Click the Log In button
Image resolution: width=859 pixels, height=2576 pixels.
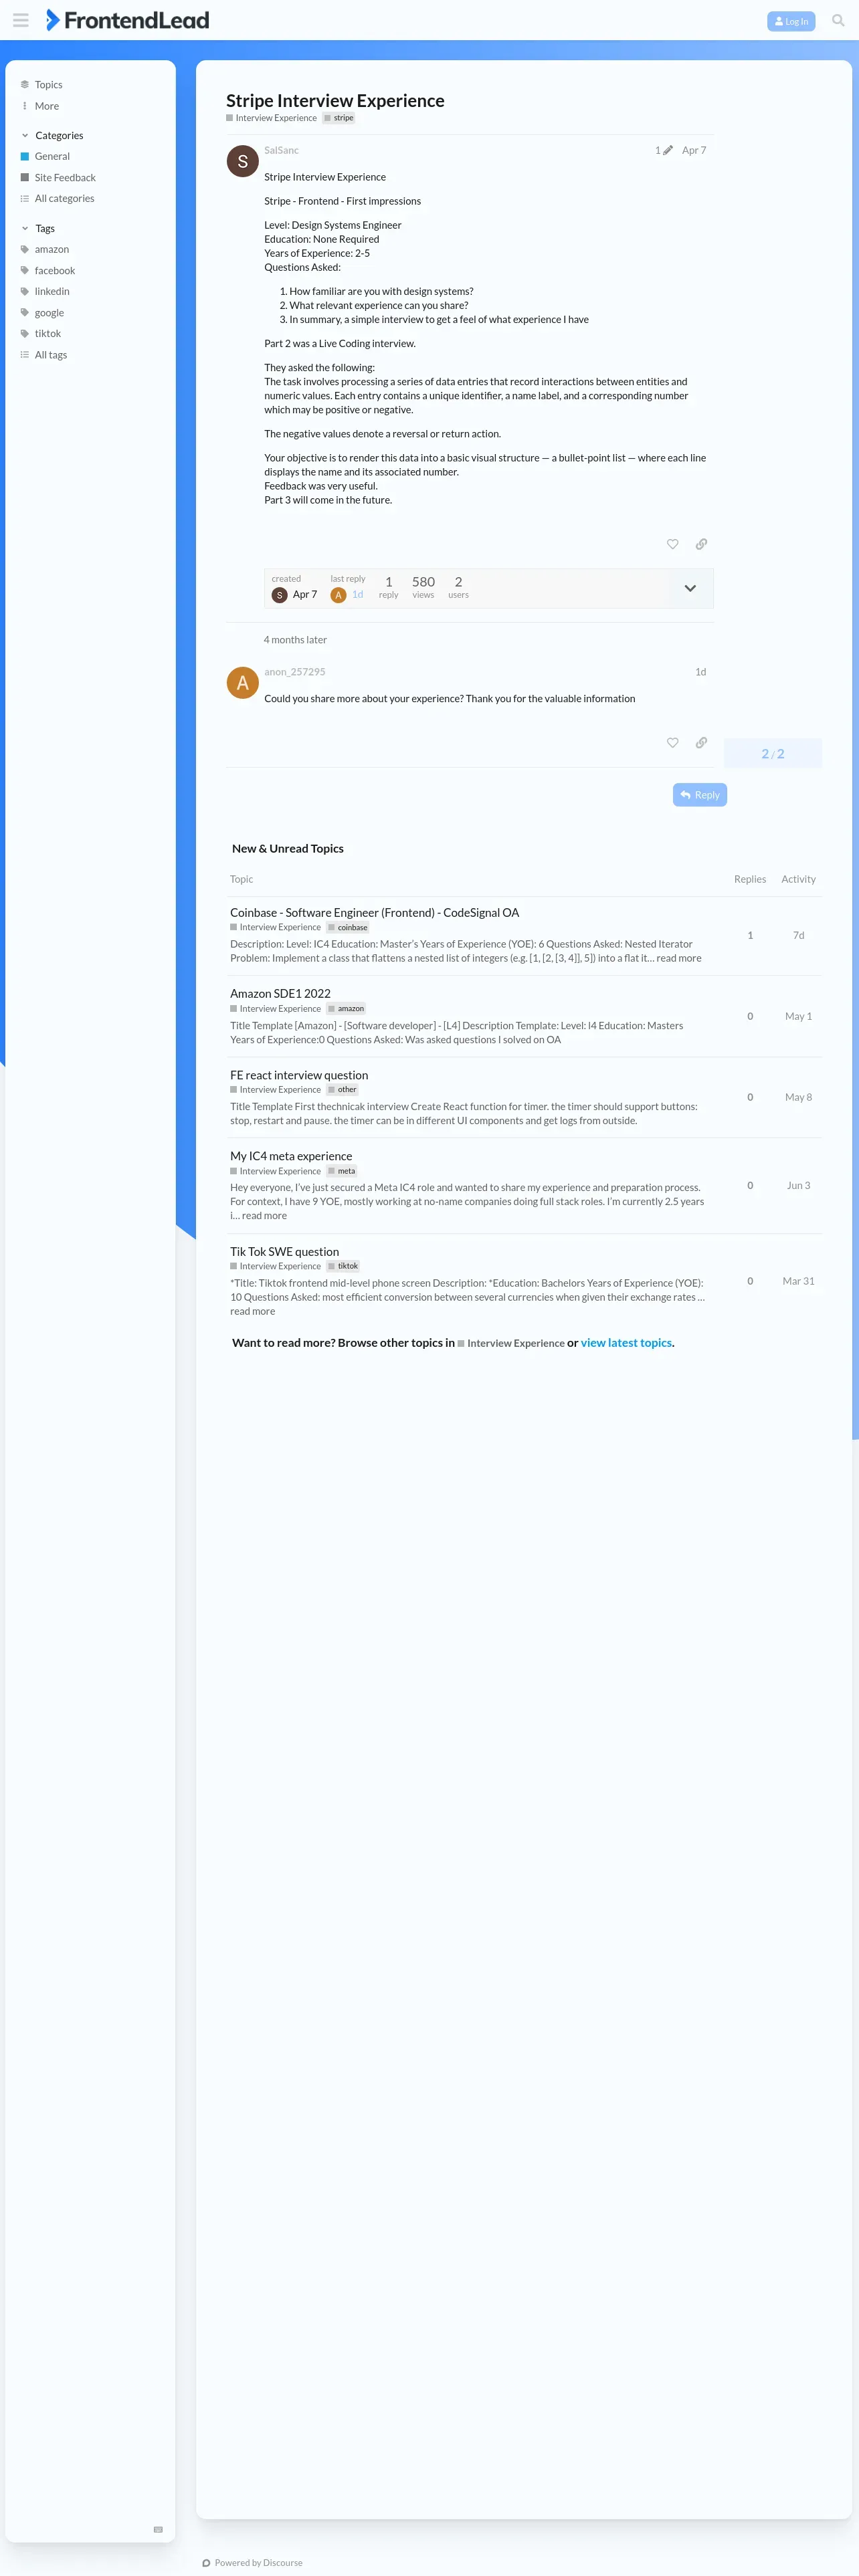tap(791, 21)
